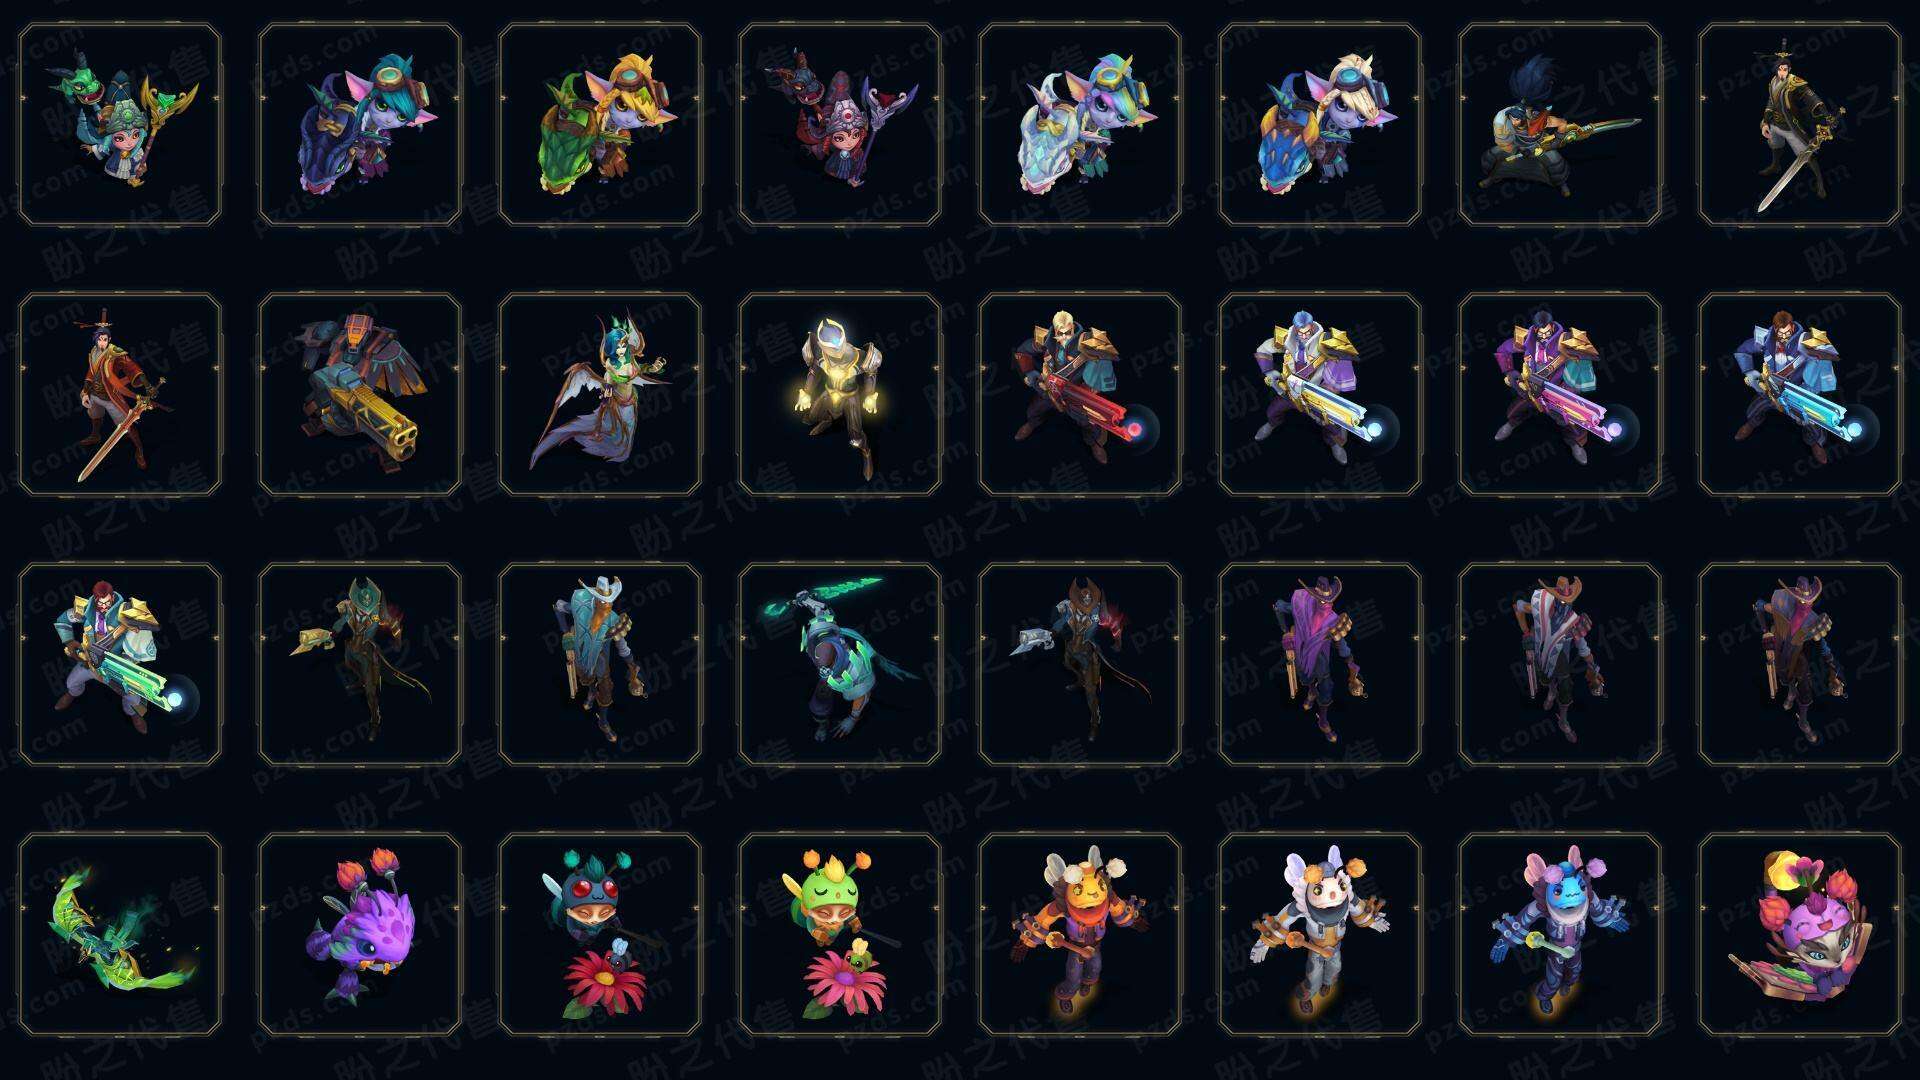Pick the gunner with green glowing rifle
This screenshot has height=1080, width=1920.
coord(120,665)
